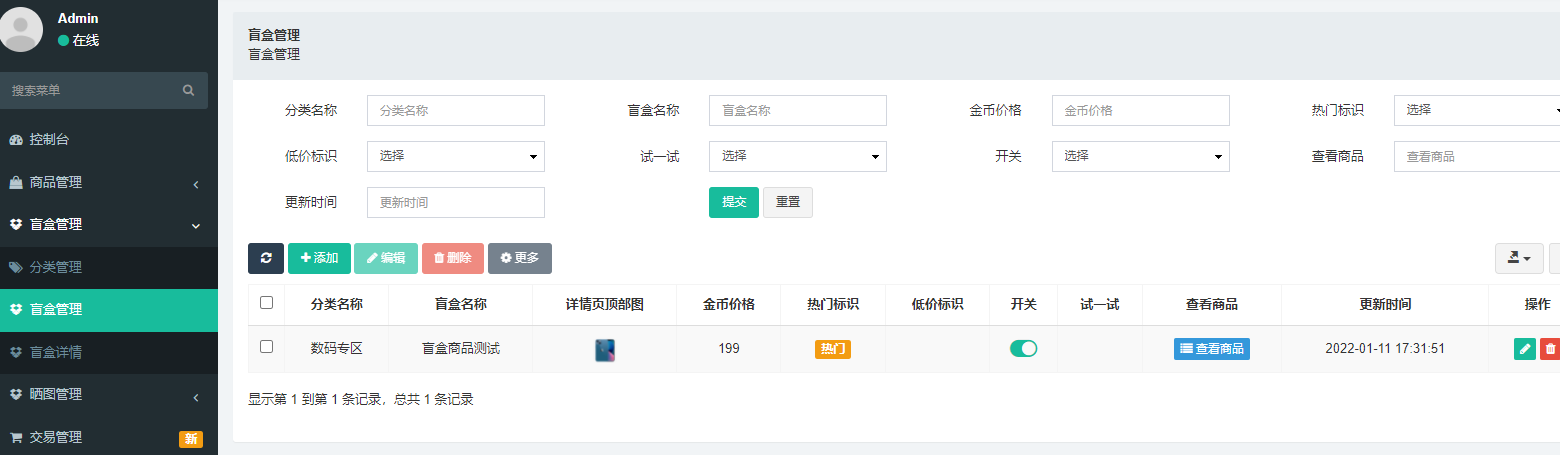1560x455 pixels.
Task: Click the Admin avatar picture
Action: click(22, 29)
